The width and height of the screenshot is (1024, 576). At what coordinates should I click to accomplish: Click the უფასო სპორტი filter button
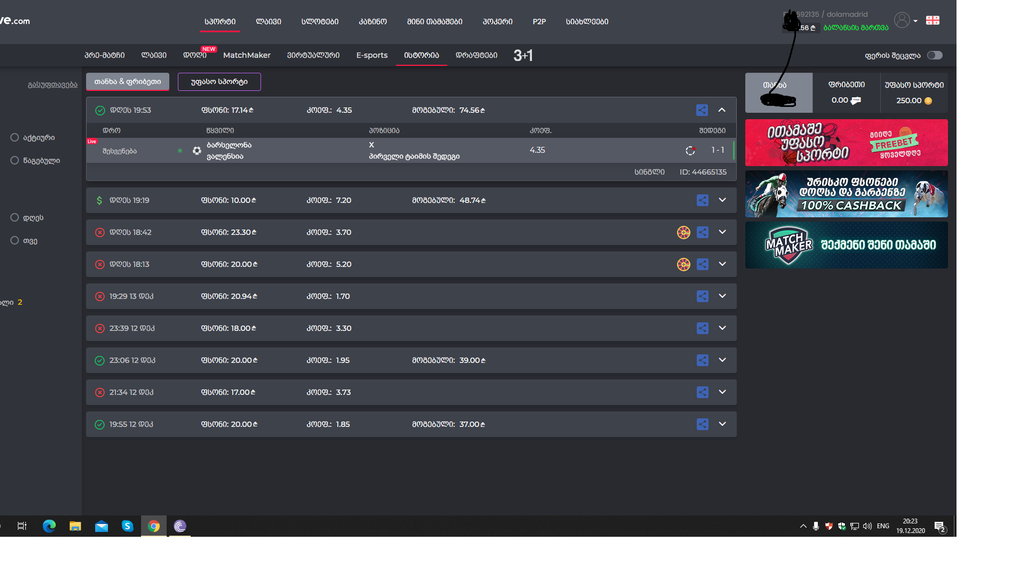click(x=219, y=82)
